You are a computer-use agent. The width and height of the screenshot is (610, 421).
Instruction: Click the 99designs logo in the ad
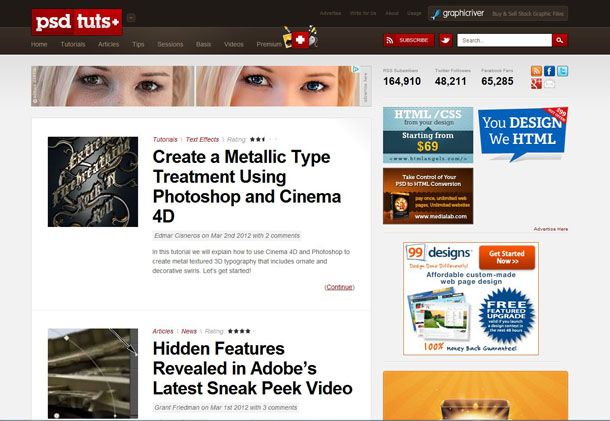438,253
